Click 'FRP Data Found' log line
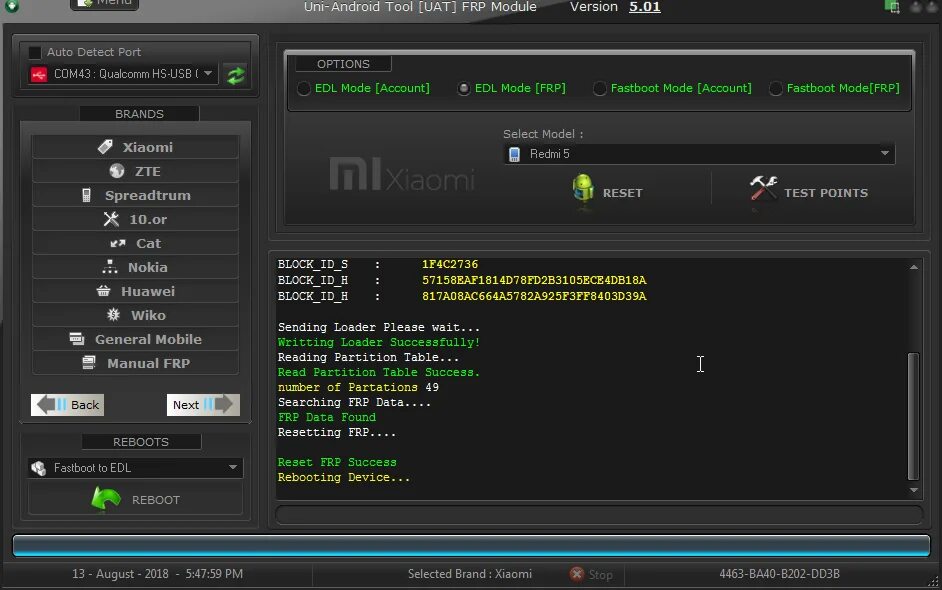 point(327,418)
